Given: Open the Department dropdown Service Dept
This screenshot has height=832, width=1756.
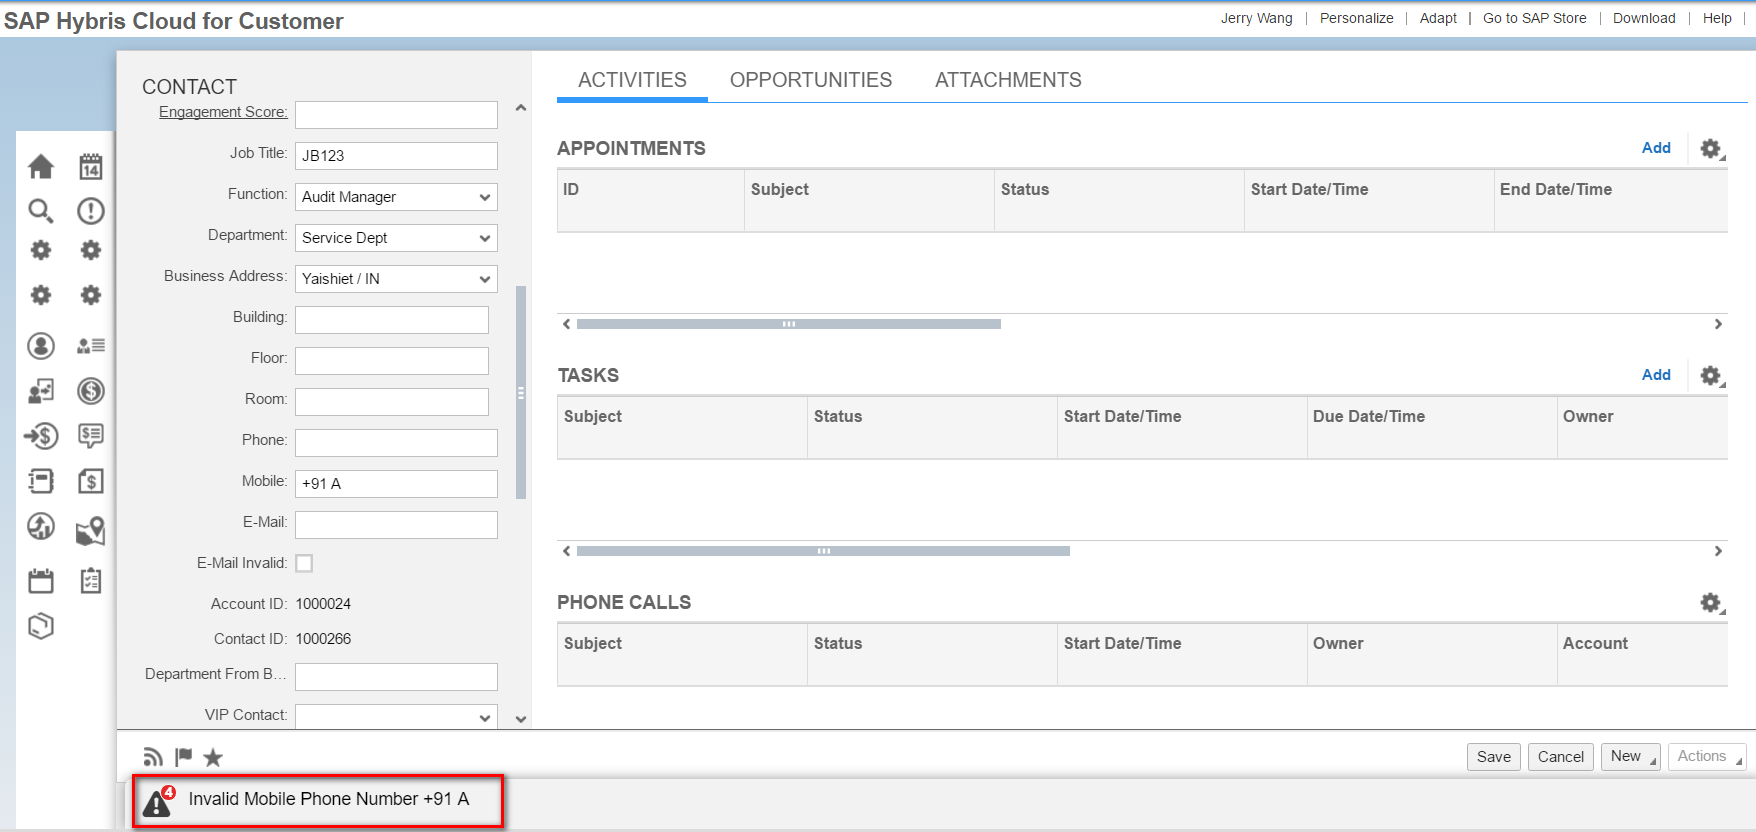Looking at the screenshot, I should (x=396, y=238).
